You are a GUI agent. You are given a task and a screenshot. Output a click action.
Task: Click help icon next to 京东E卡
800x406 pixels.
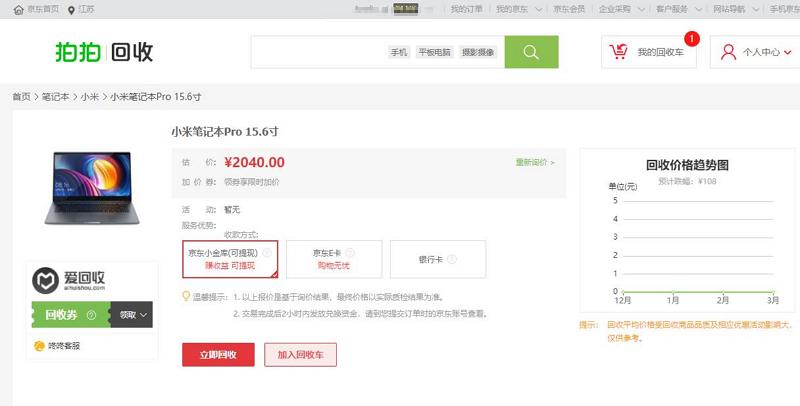pyautogui.click(x=350, y=253)
